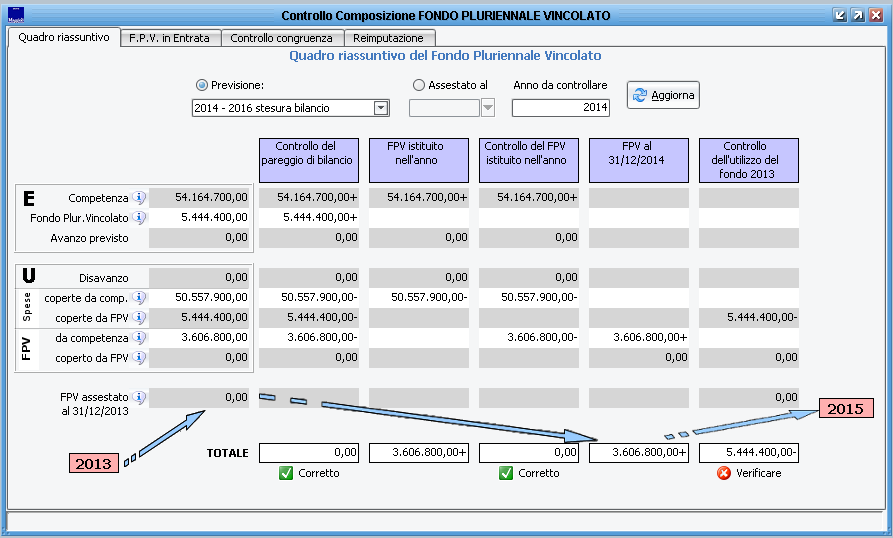This screenshot has height=538, width=893.
Task: Click the Controllo del pareggio di bilancio header
Action: pyautogui.click(x=308, y=160)
